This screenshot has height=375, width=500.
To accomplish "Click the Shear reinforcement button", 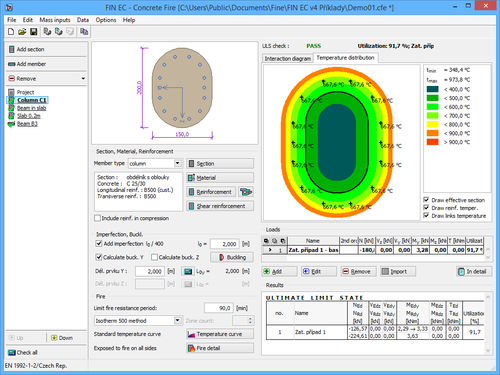I will [x=220, y=206].
